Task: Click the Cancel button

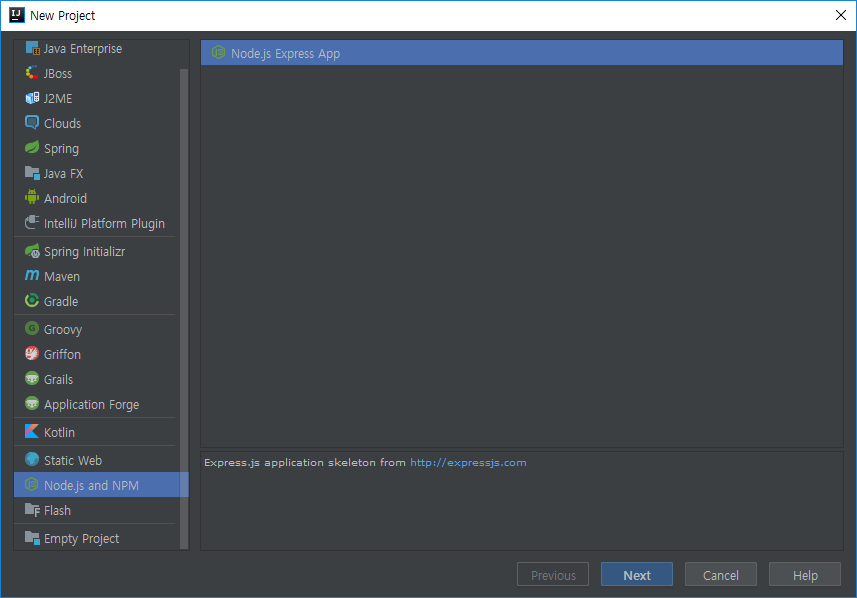Action: 720,574
